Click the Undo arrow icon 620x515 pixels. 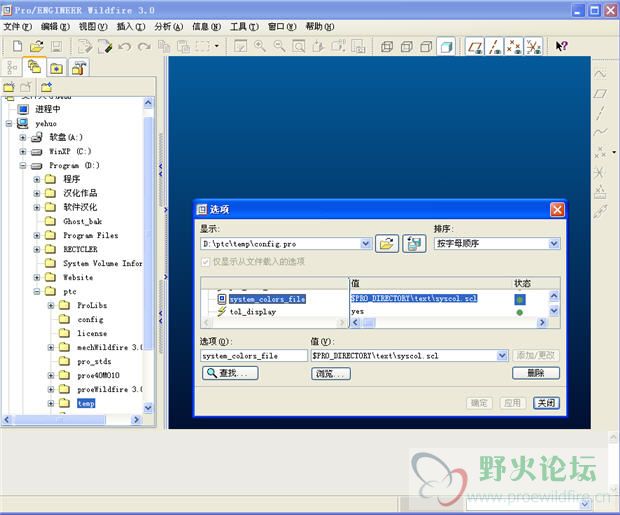coord(125,47)
